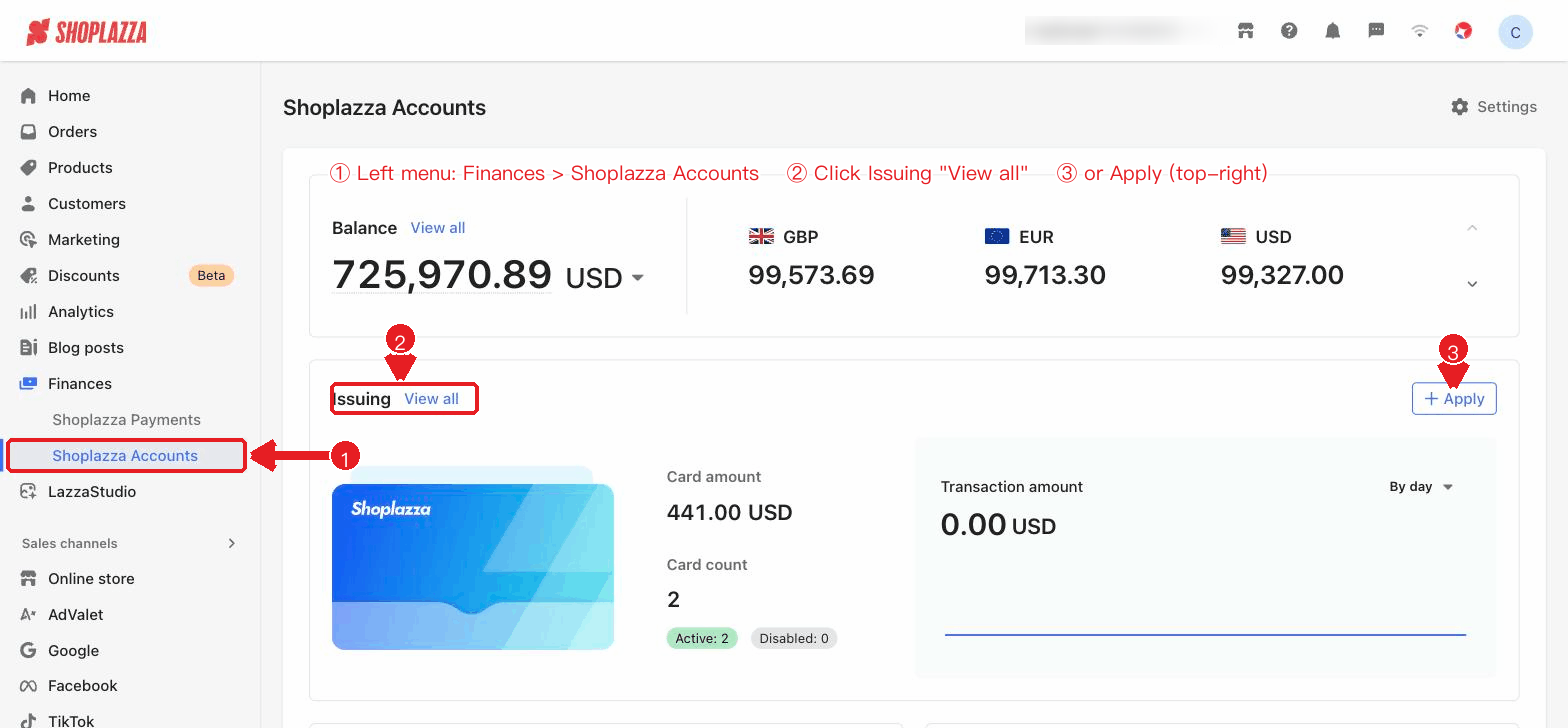Click the EUR balance 99,713.30

pos(1045,275)
